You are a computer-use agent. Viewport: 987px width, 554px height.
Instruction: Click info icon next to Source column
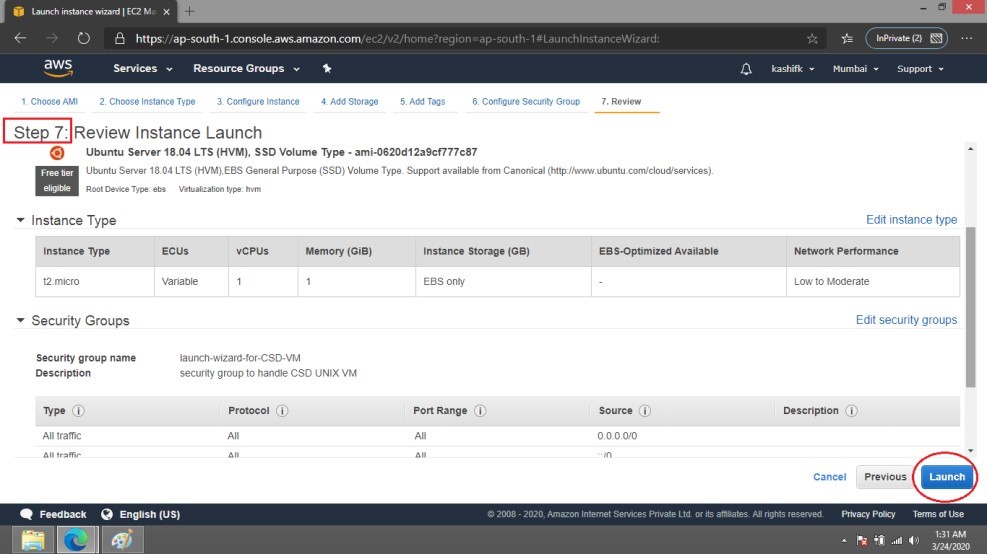pos(645,410)
